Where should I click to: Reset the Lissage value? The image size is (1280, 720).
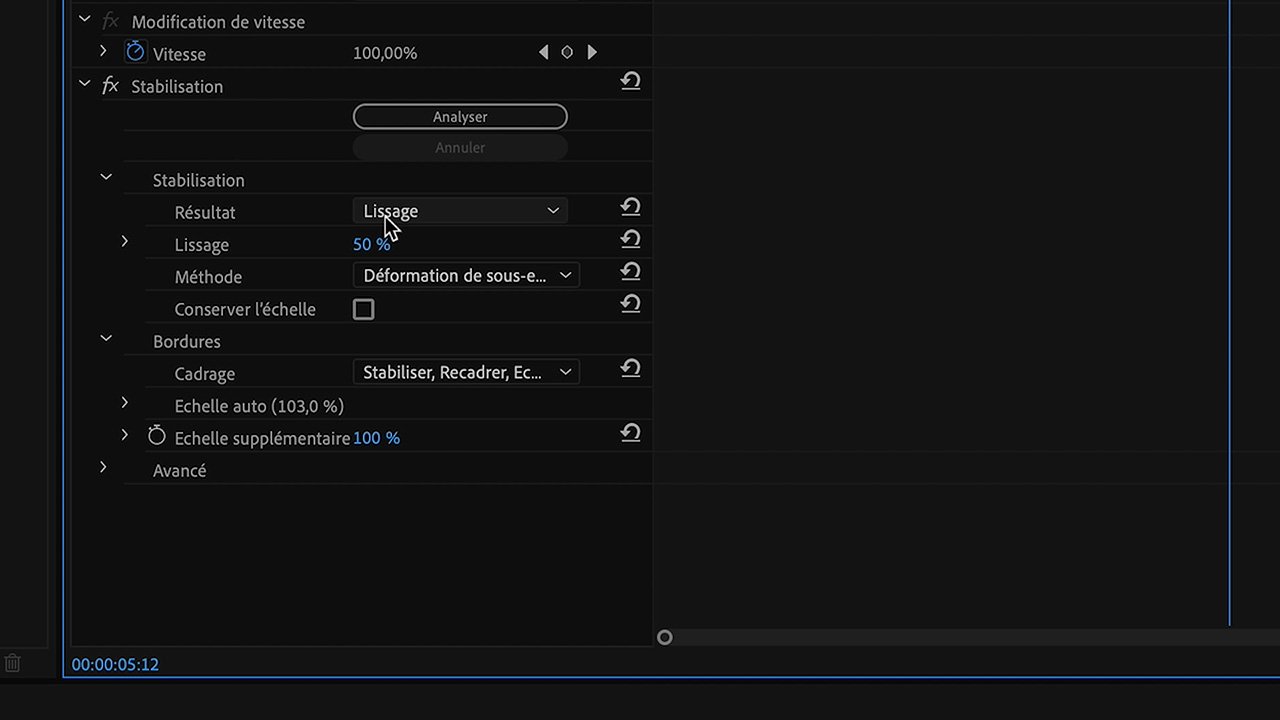click(630, 240)
